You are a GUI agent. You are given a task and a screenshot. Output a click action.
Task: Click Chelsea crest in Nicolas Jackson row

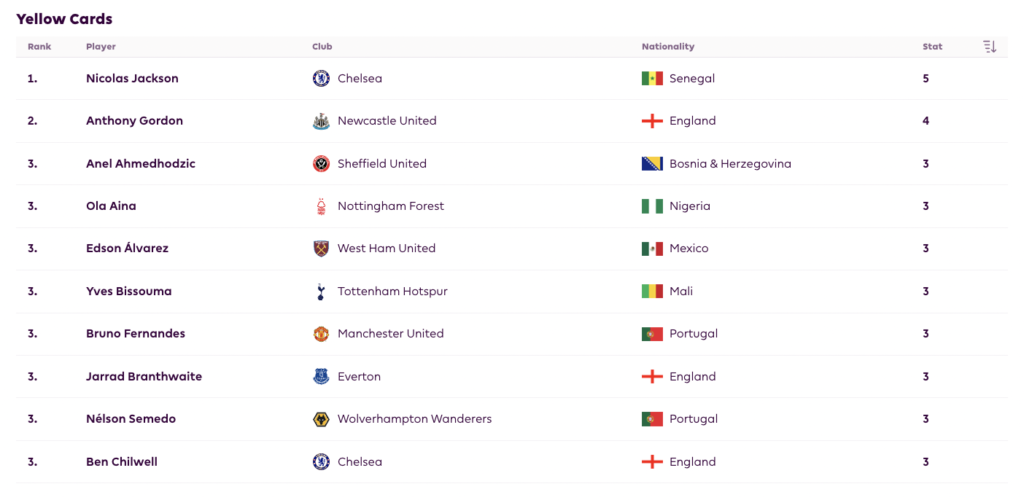click(321, 78)
